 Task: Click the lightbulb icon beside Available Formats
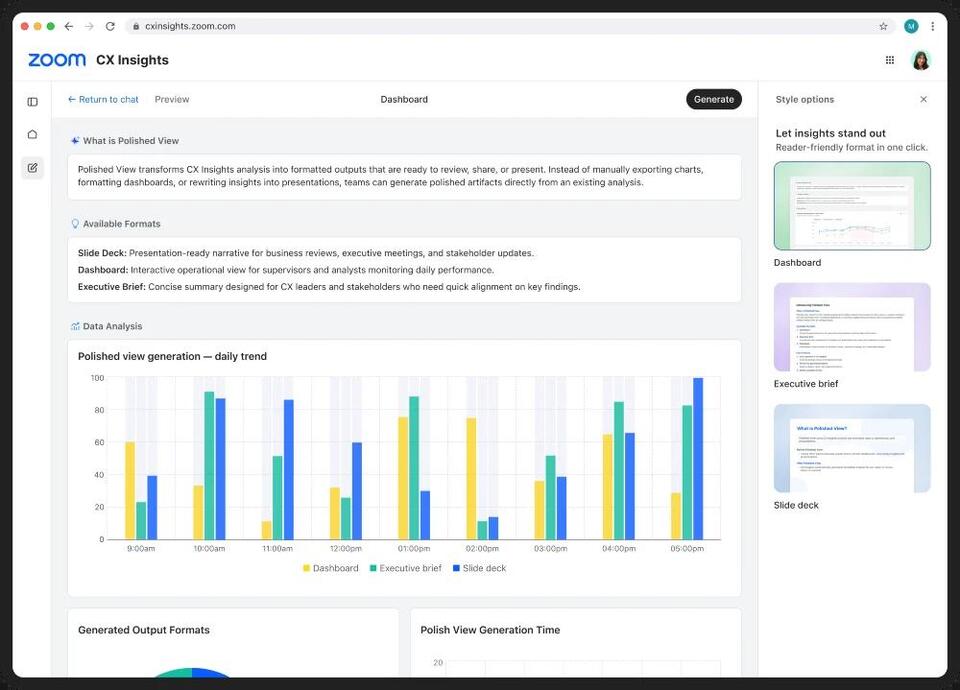(75, 224)
